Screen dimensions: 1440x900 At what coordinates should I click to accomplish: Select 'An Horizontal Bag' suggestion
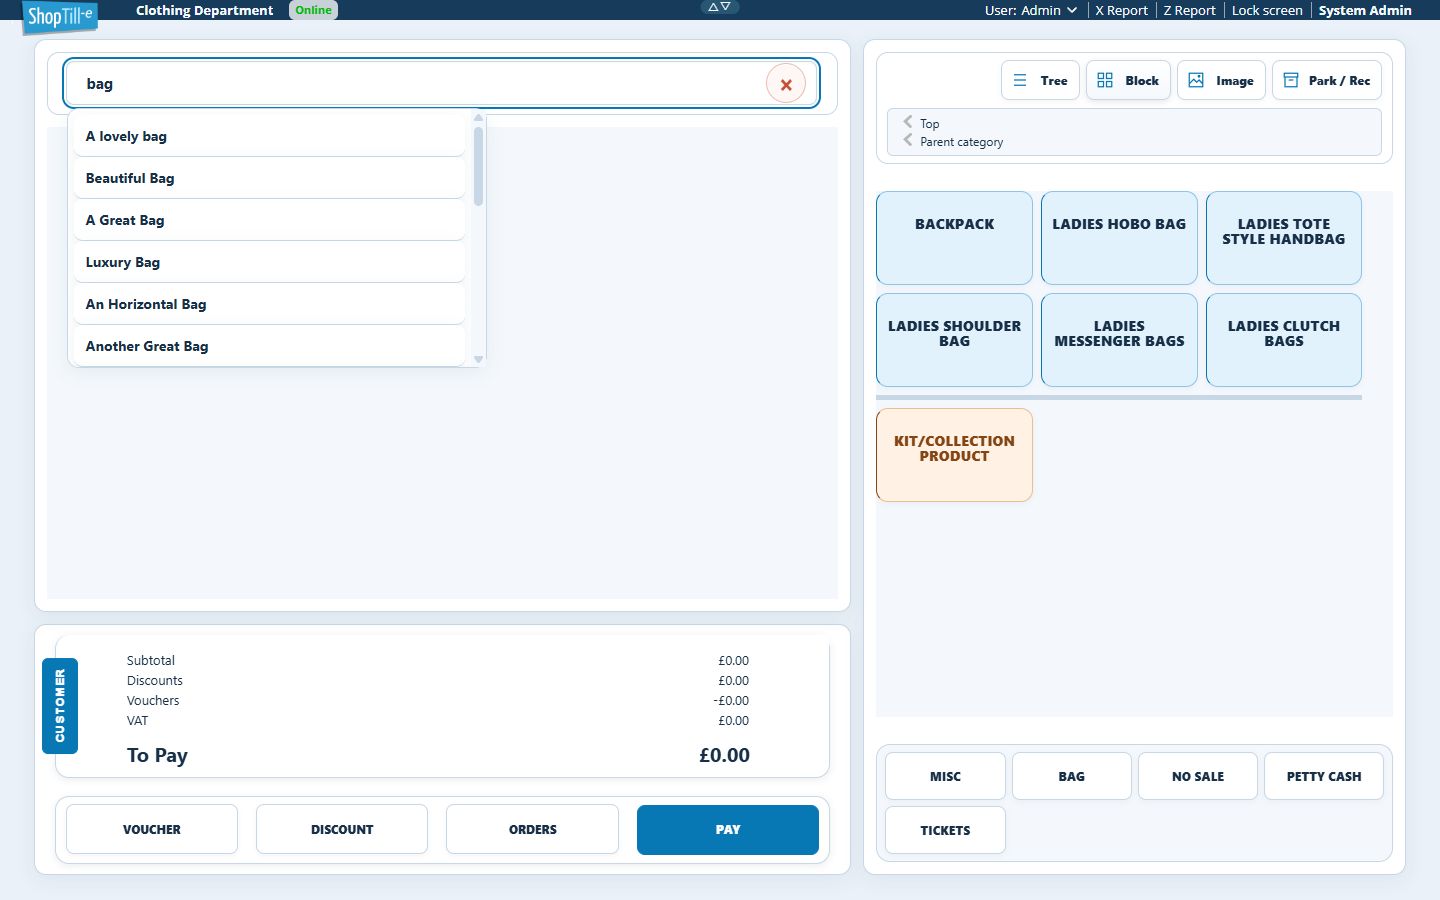(269, 304)
